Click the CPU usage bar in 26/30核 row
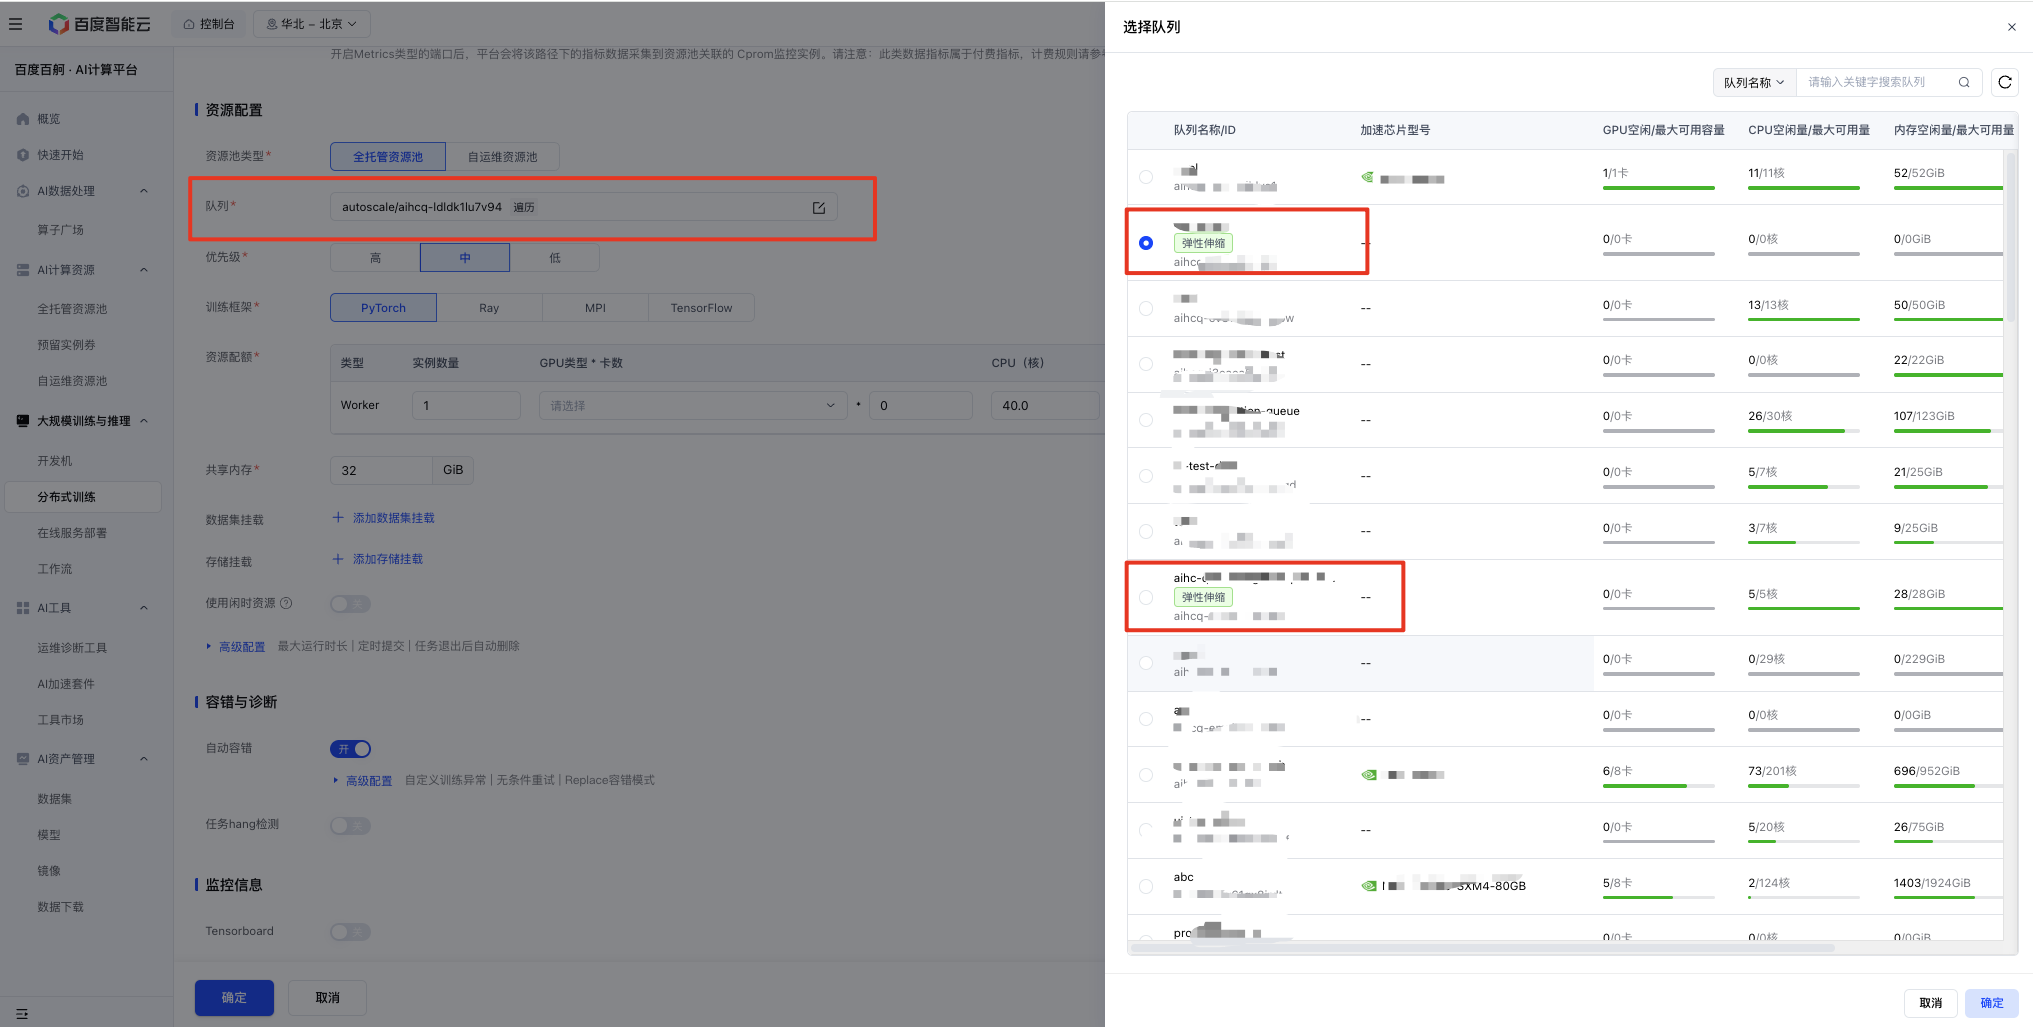The image size is (2033, 1027). tap(1804, 431)
